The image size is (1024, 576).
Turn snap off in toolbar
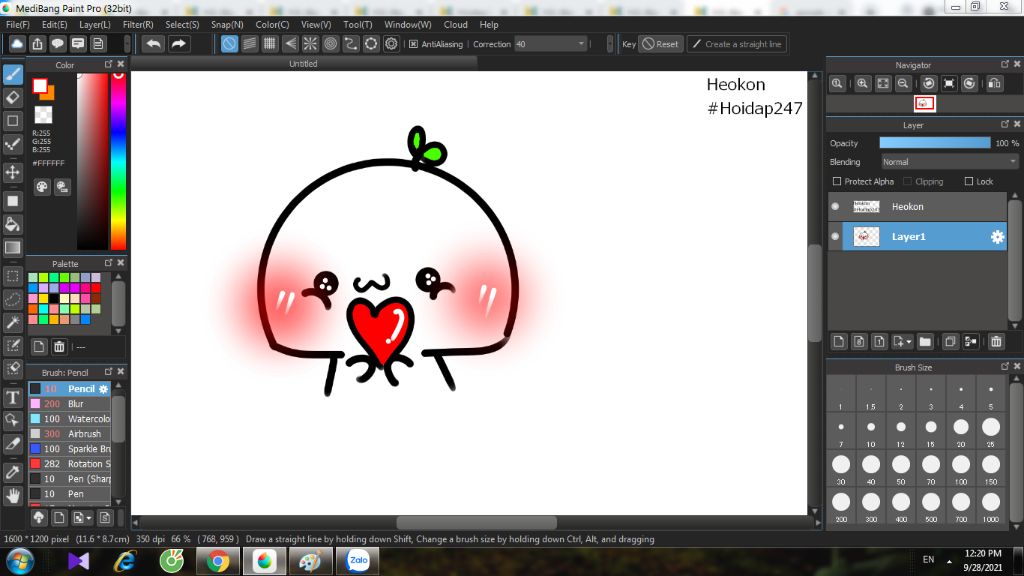click(229, 44)
